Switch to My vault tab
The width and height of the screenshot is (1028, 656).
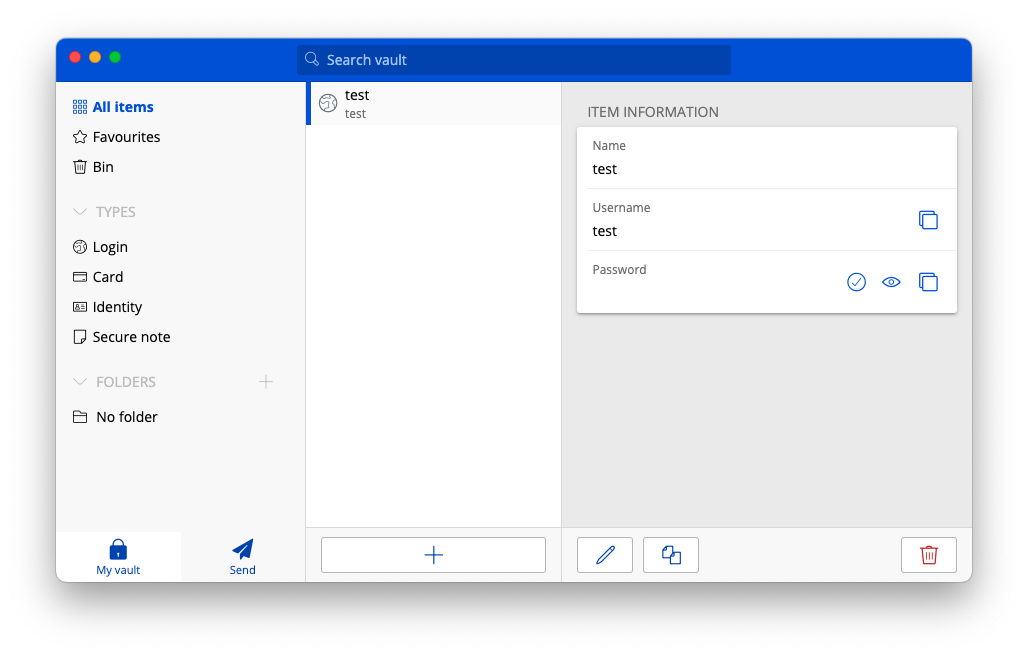click(x=118, y=557)
